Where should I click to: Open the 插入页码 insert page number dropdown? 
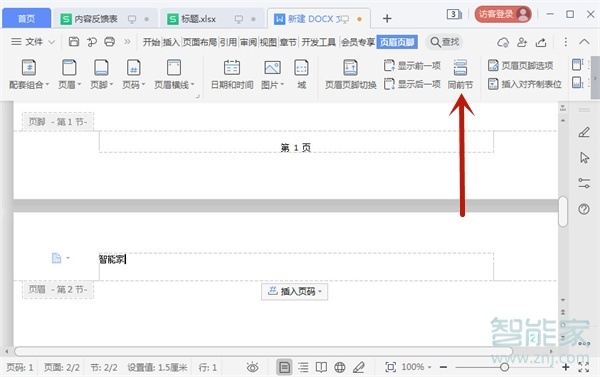(295, 292)
